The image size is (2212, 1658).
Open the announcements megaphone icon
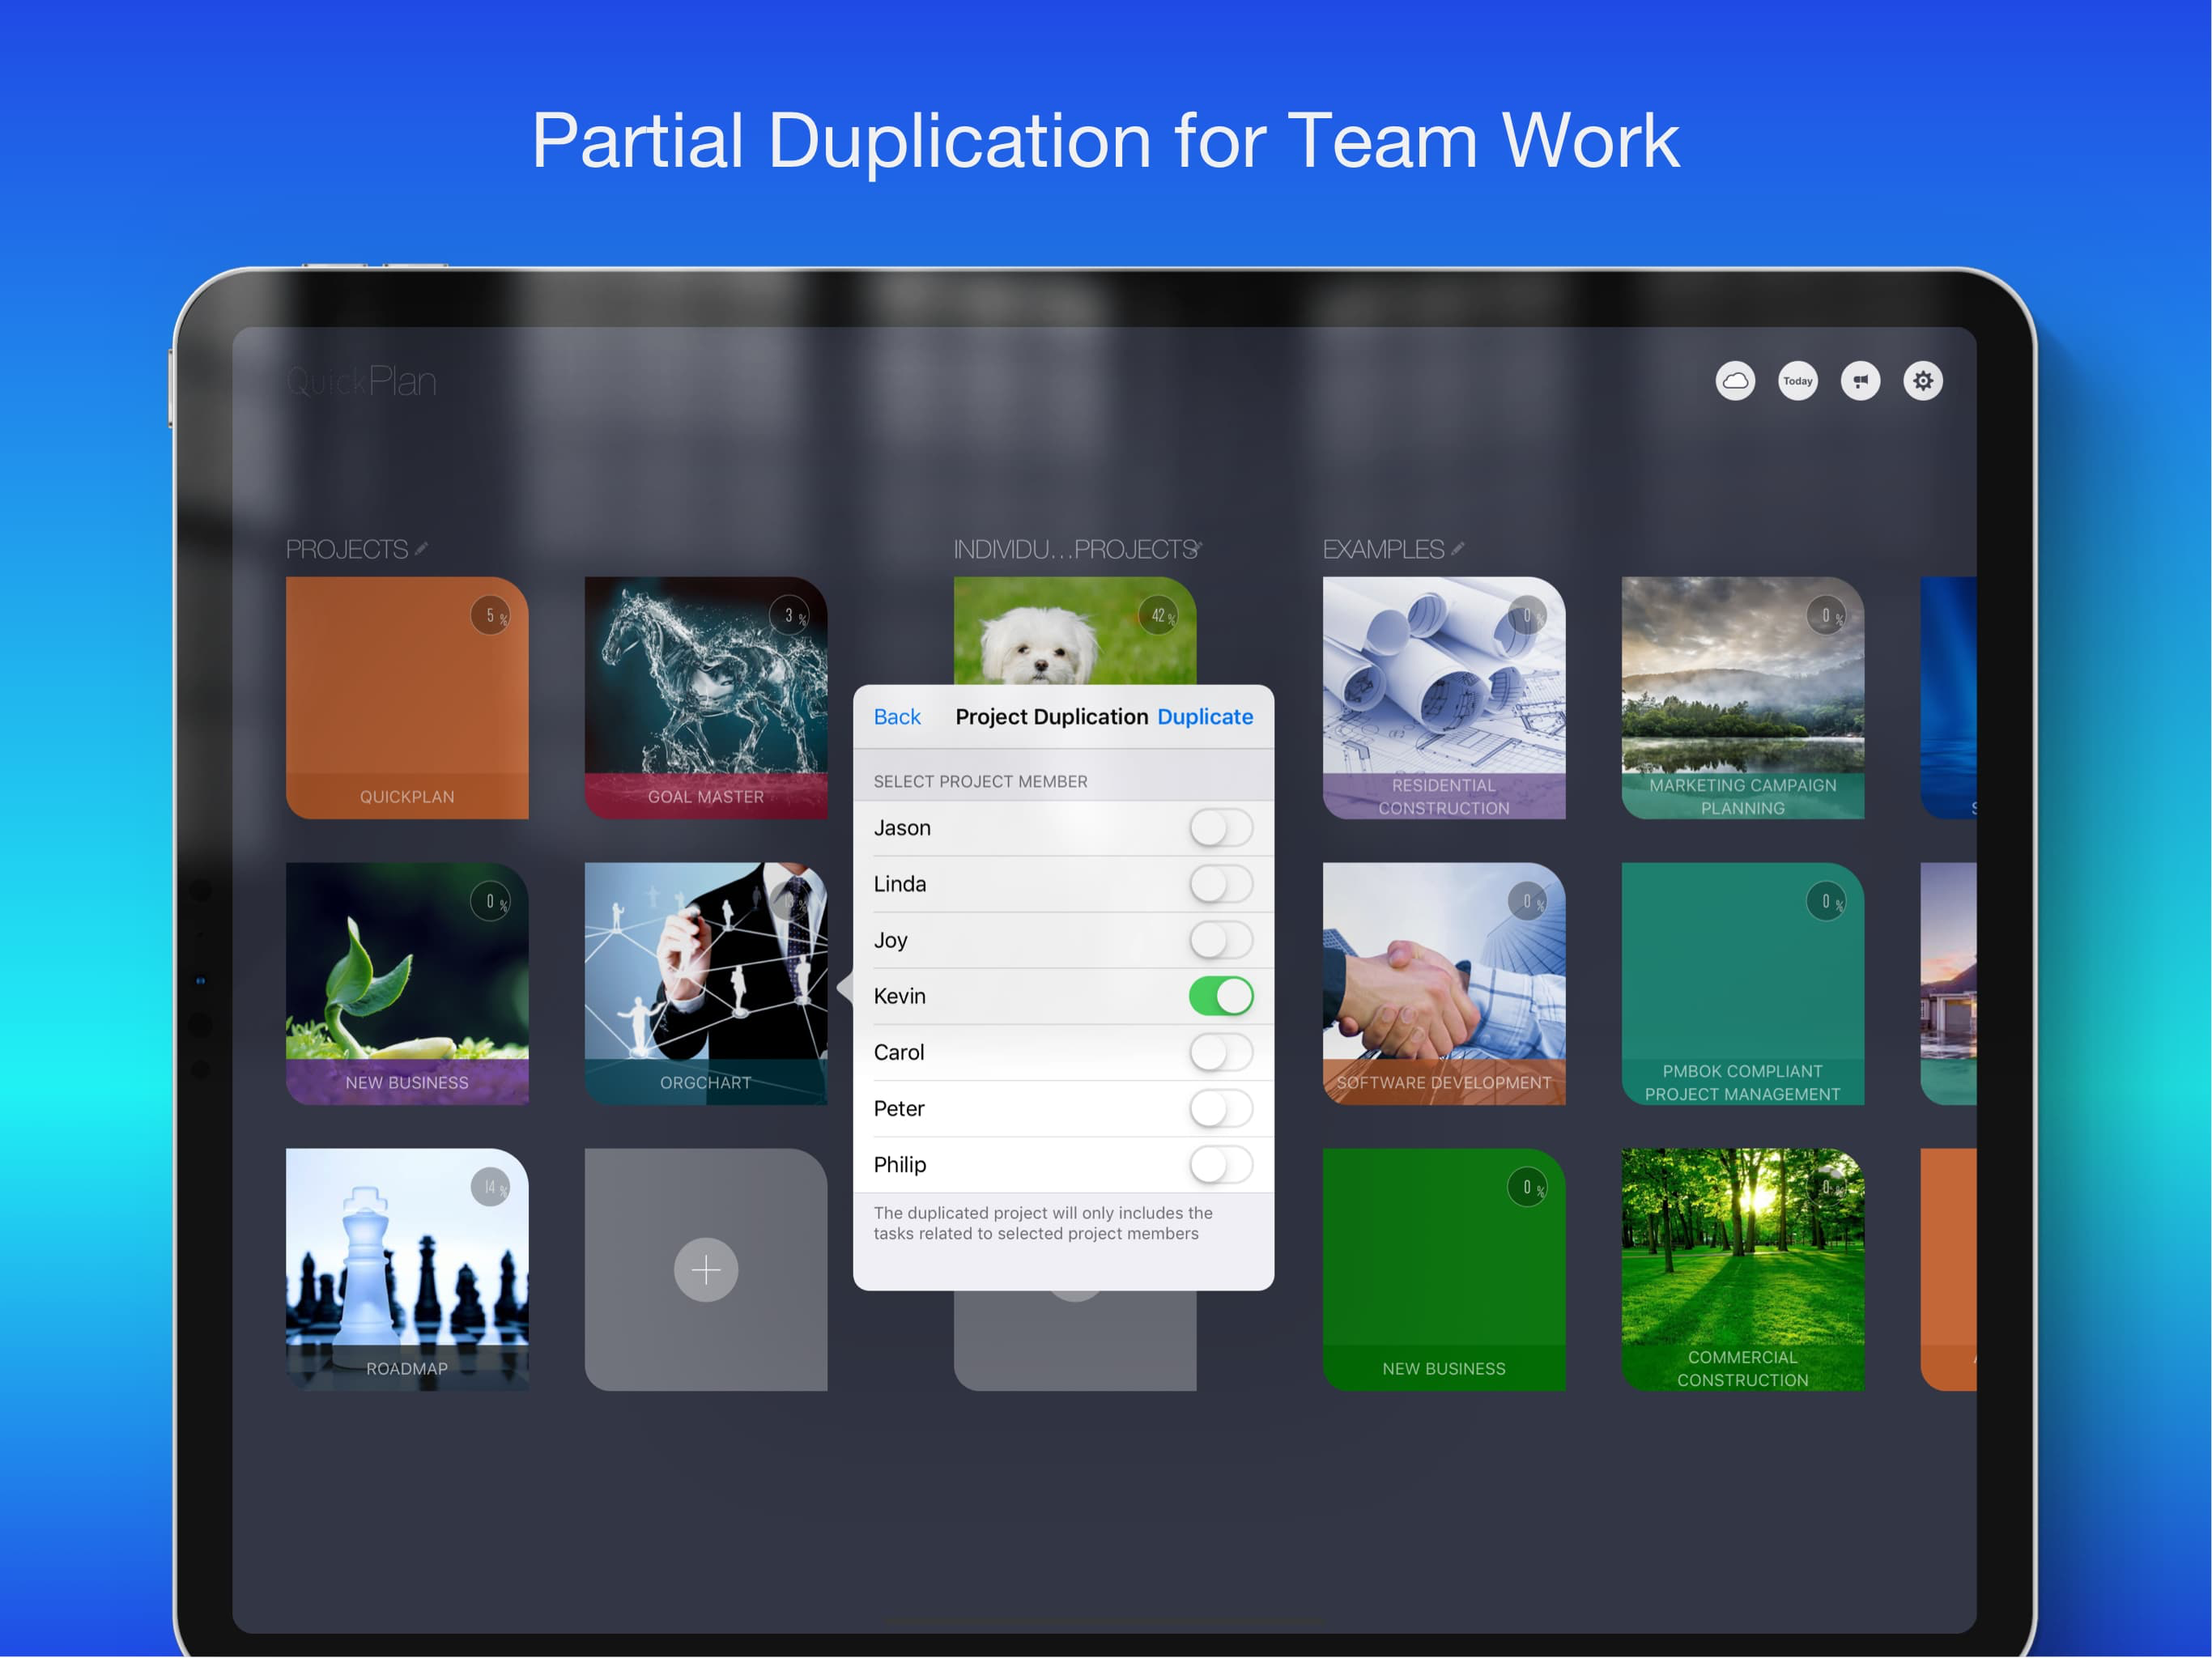(1860, 381)
